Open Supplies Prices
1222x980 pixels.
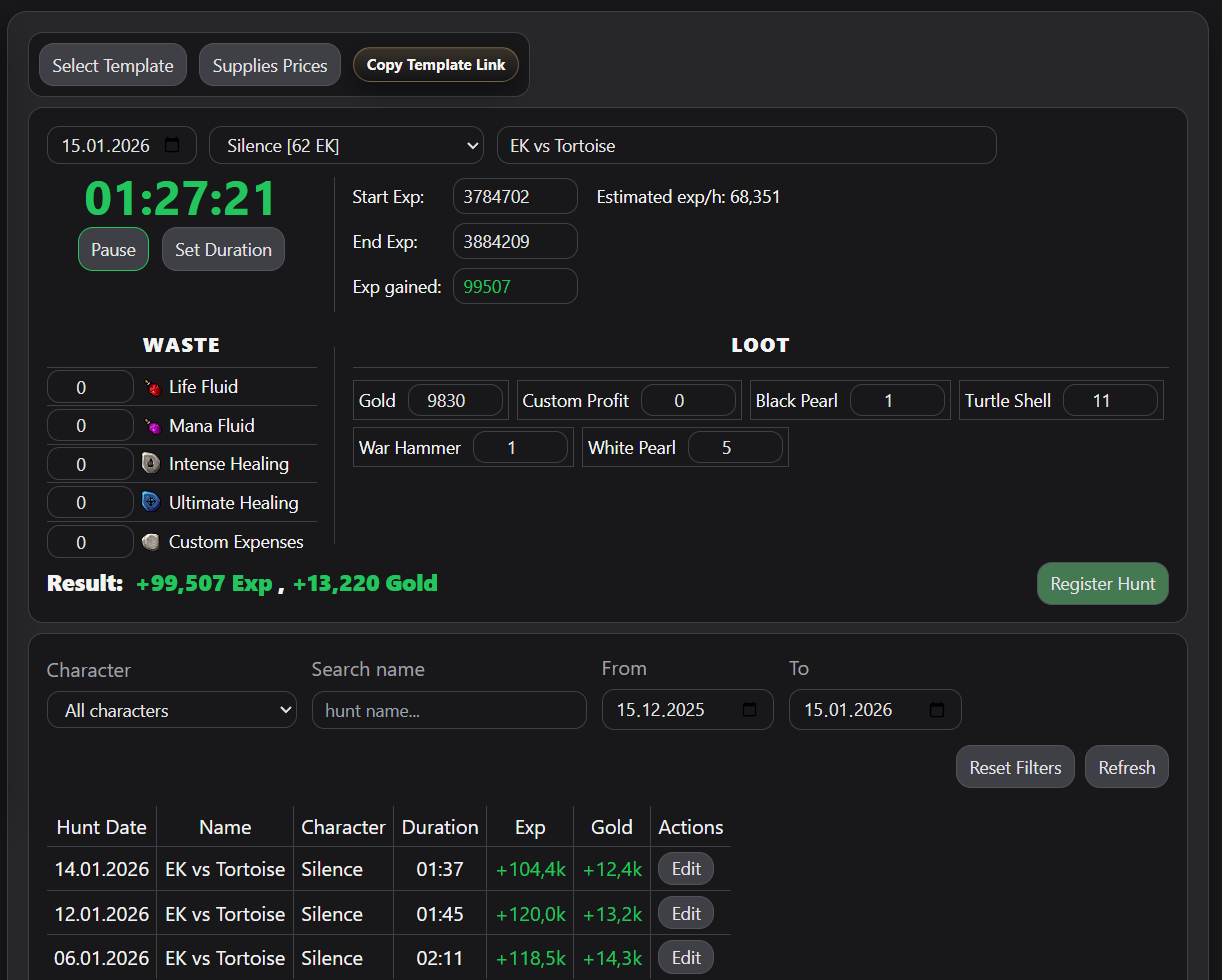coord(270,66)
